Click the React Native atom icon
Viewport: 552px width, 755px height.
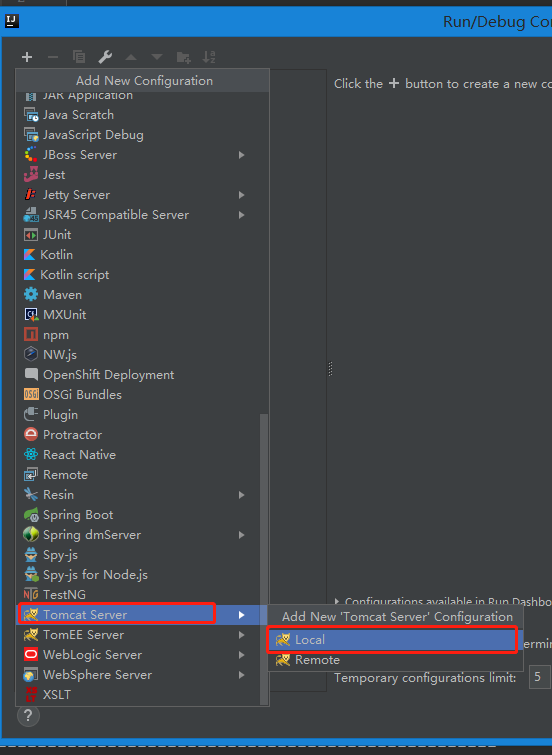pyautogui.click(x=31, y=455)
